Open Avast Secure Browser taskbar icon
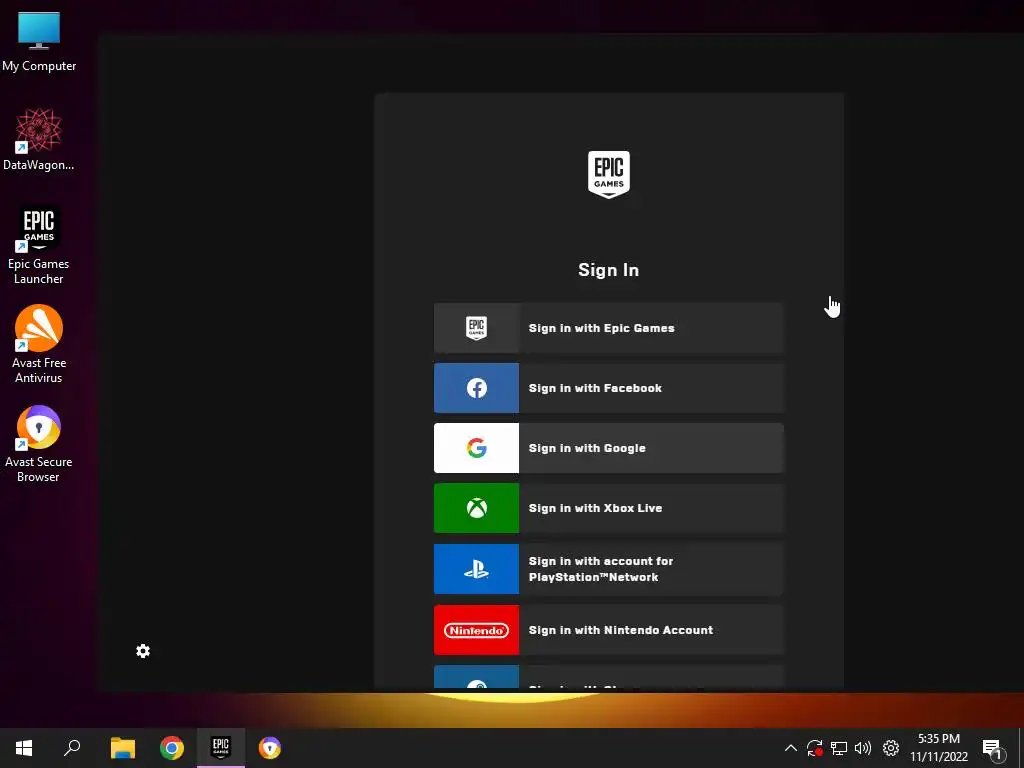The height and width of the screenshot is (768, 1024). pyautogui.click(x=270, y=748)
